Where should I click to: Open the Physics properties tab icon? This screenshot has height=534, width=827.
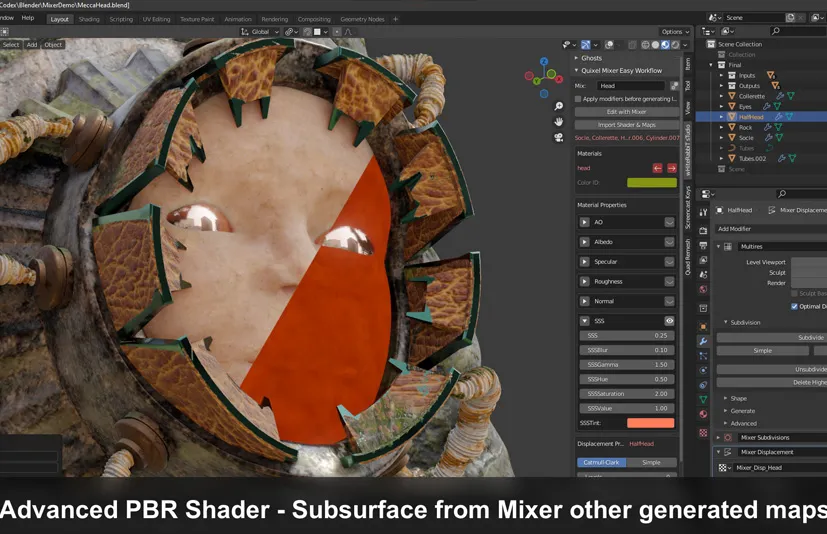click(x=703, y=370)
